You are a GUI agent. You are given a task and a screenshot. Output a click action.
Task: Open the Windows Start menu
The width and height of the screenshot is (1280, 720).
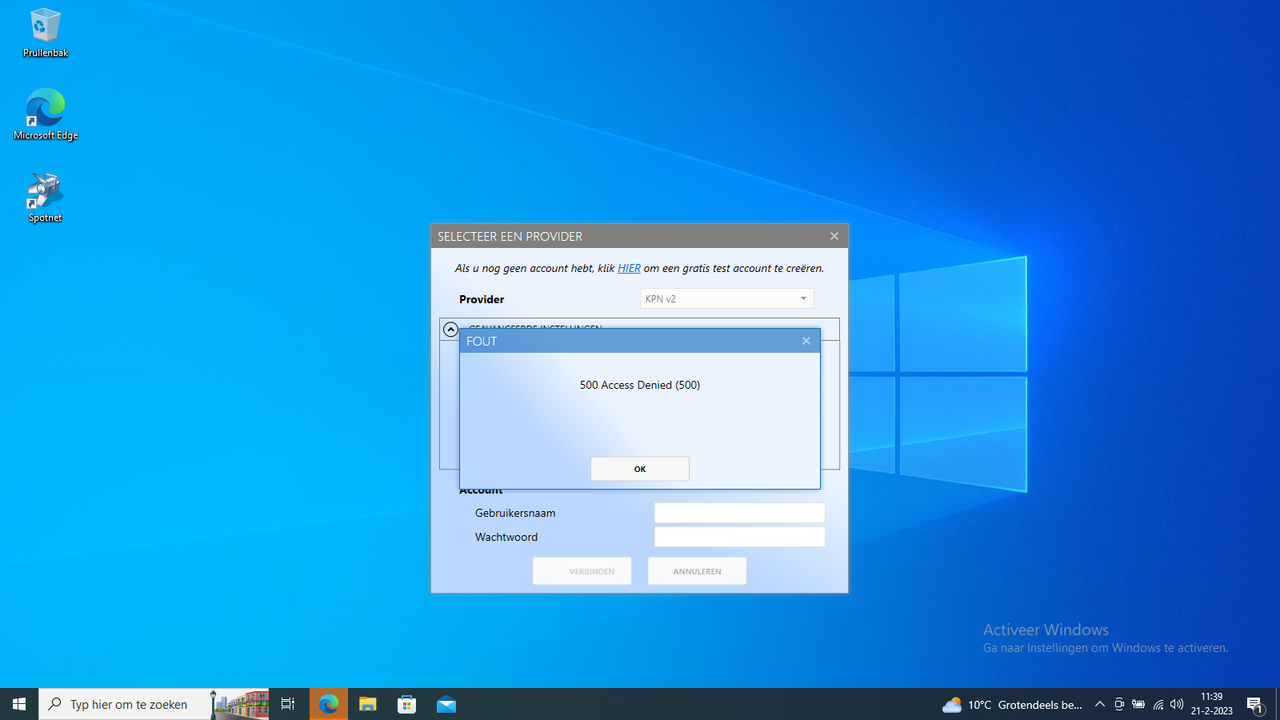coord(19,704)
